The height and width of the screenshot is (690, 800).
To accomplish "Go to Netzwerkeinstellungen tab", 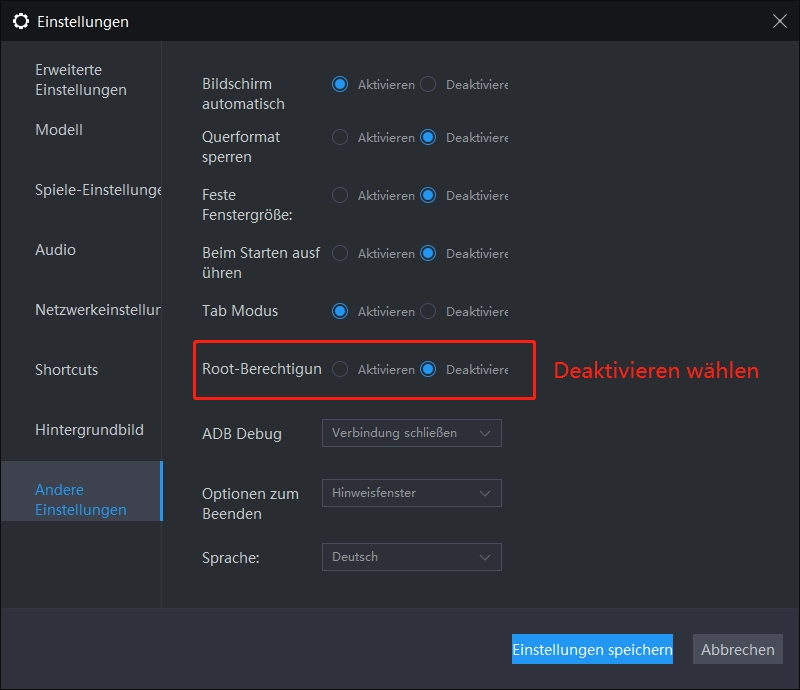I will (x=98, y=310).
